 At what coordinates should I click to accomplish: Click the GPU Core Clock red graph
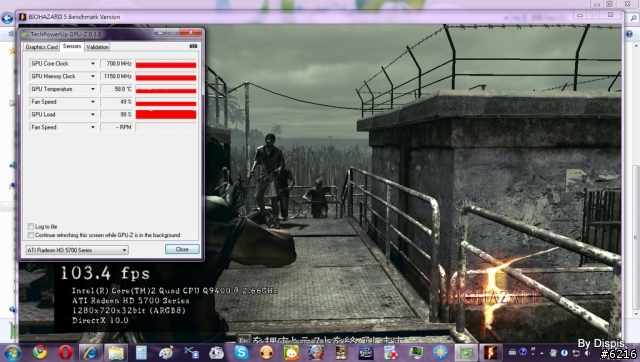[166, 64]
